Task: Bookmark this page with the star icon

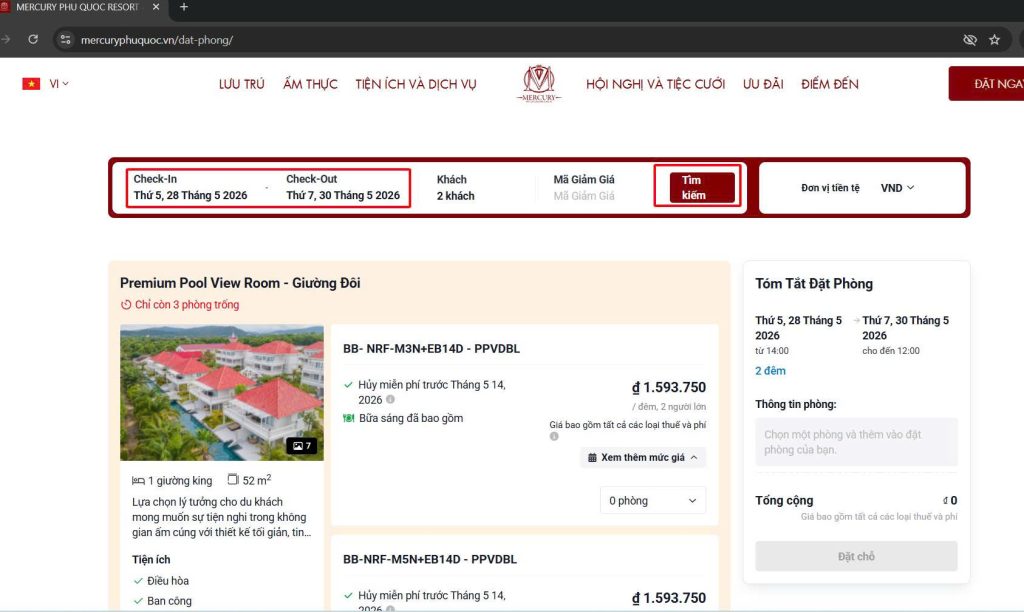Action: [x=994, y=40]
